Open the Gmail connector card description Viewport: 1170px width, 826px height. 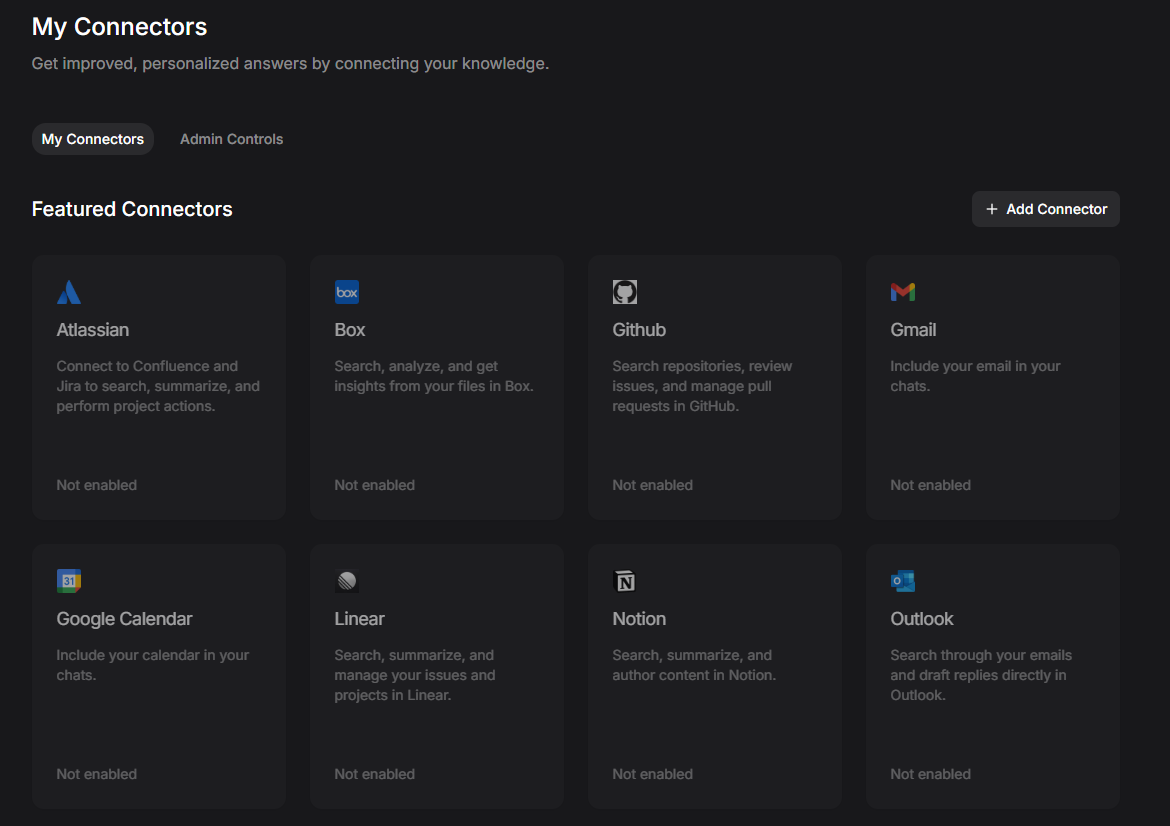[x=975, y=376]
